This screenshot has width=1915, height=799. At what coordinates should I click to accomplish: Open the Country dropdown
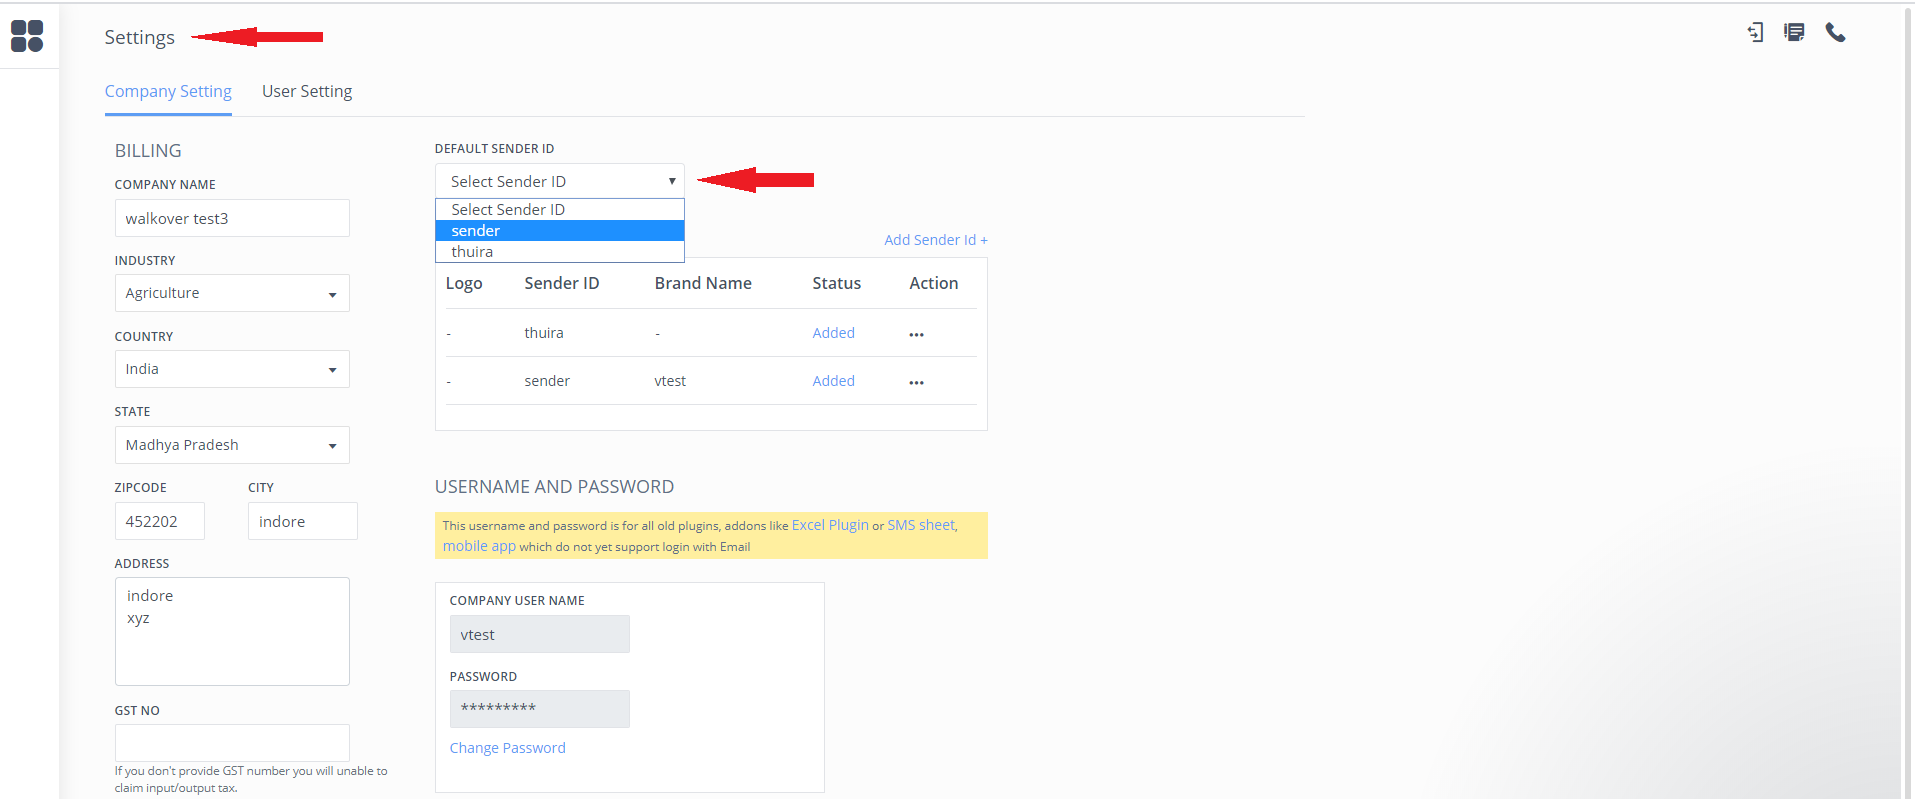(x=232, y=369)
